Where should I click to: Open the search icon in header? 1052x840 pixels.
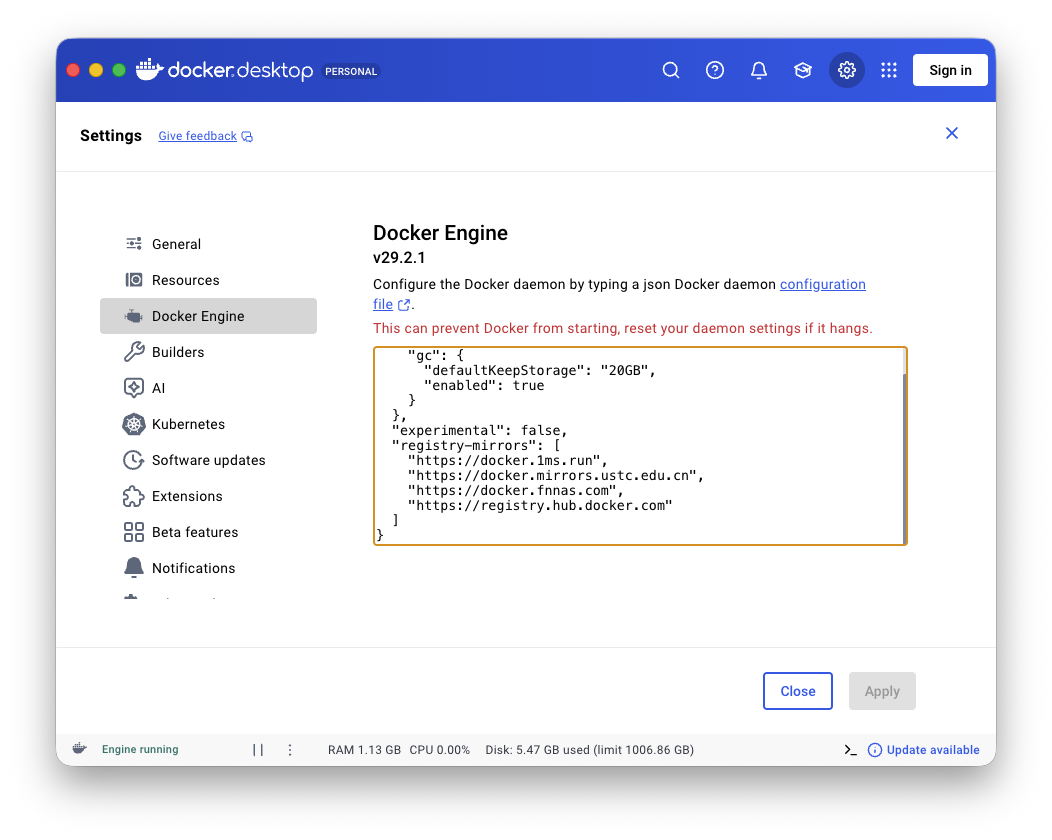(671, 70)
